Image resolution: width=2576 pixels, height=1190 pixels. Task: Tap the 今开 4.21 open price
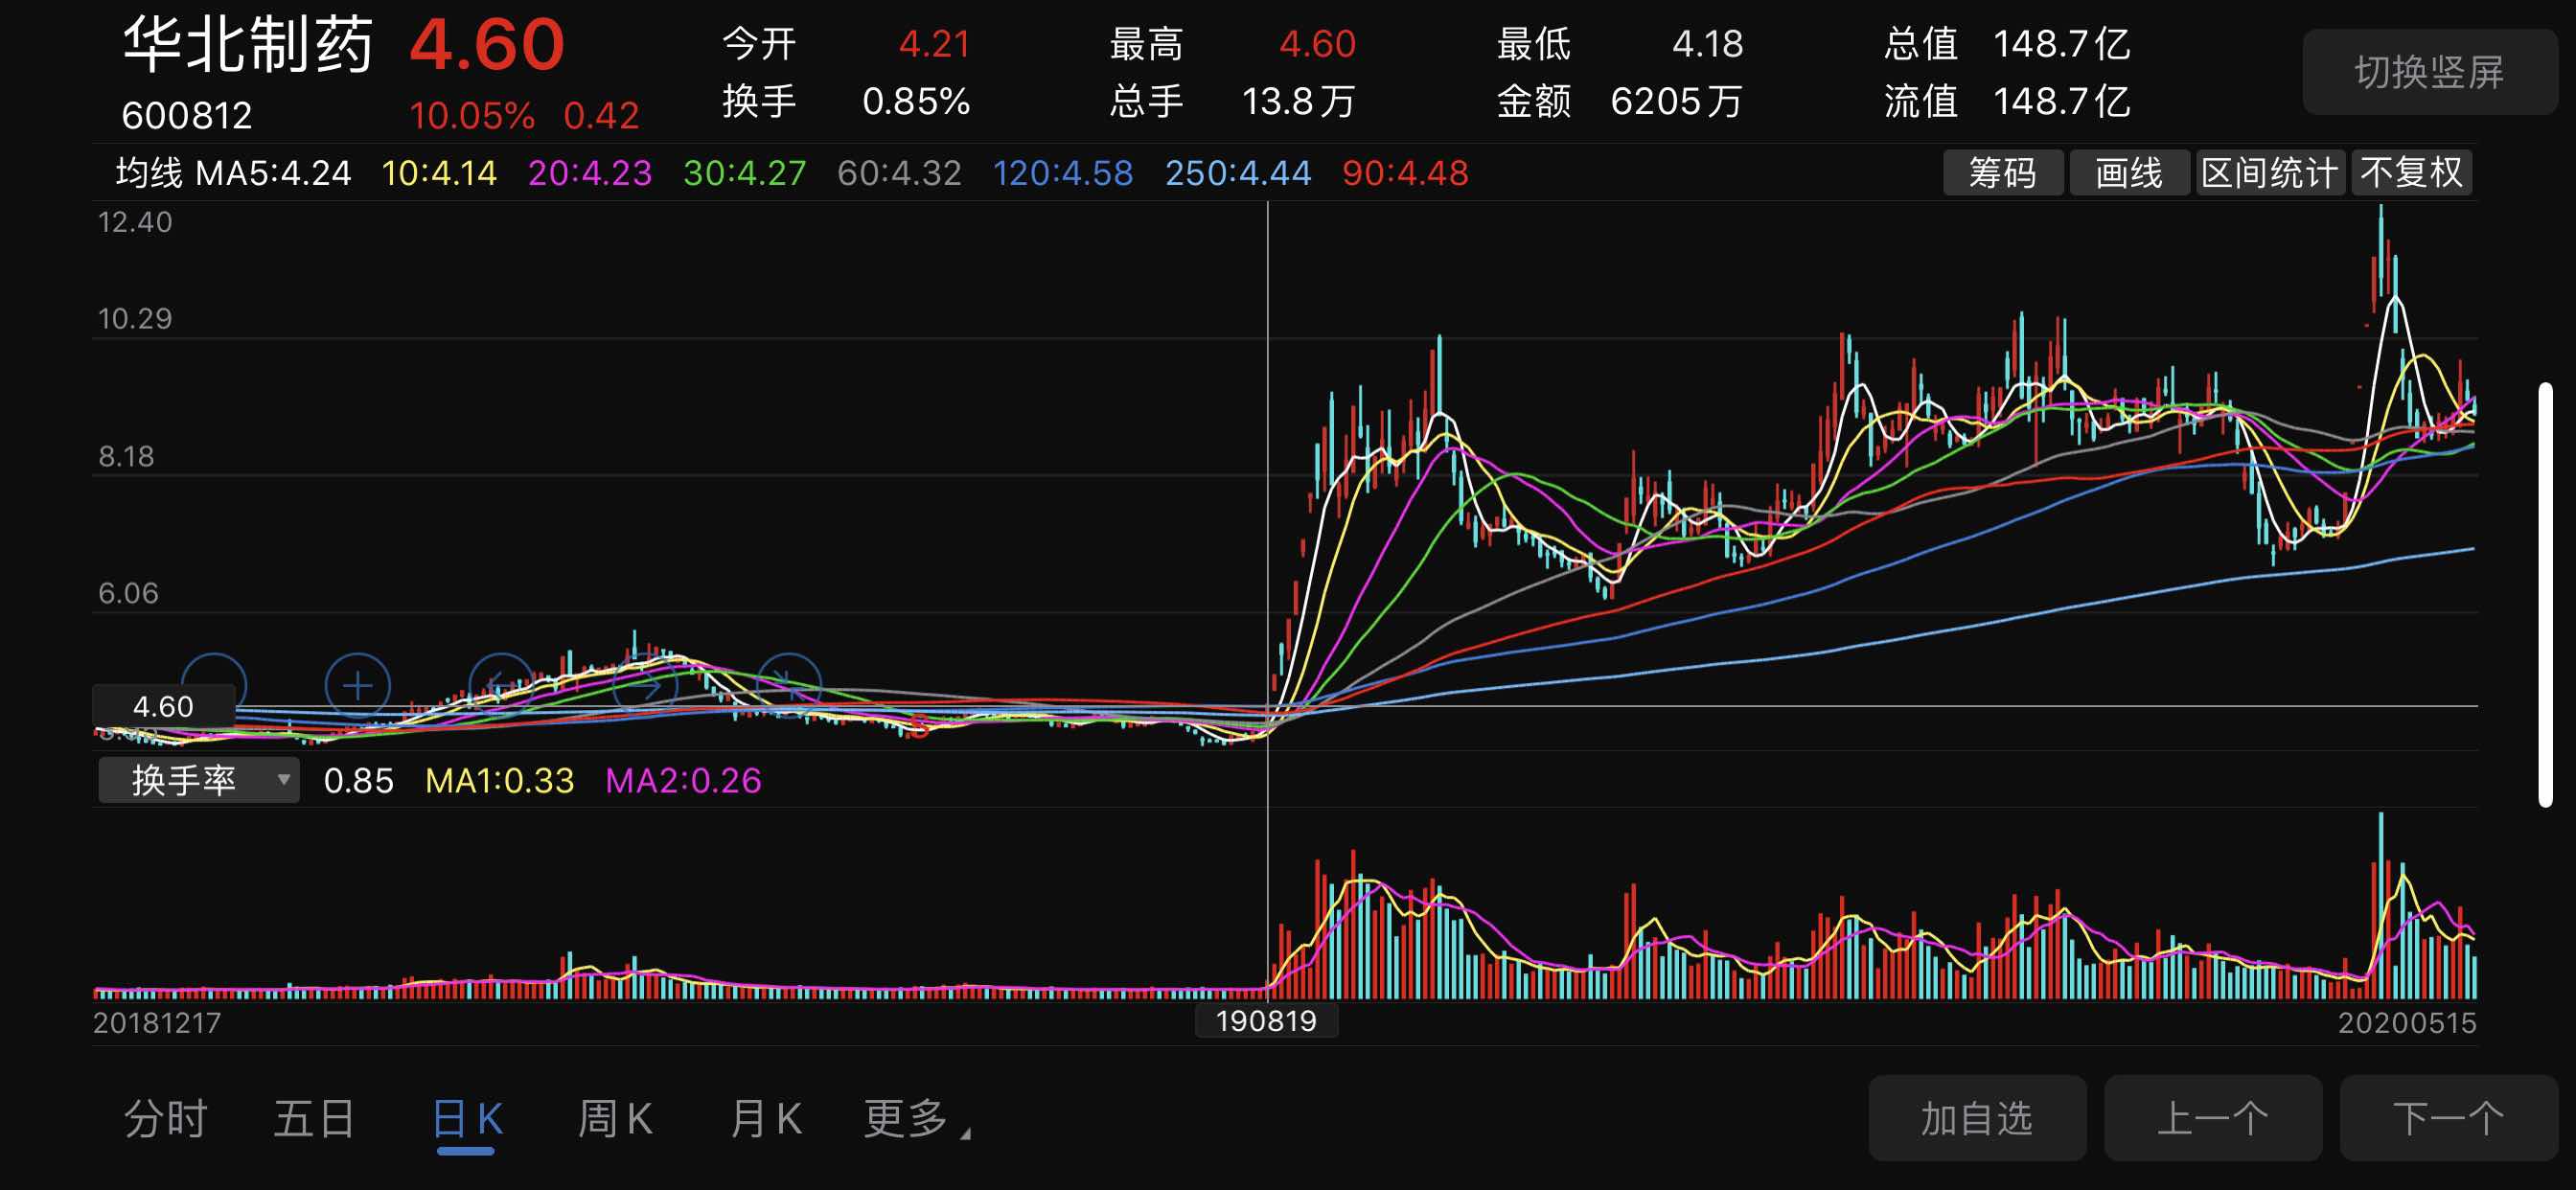click(x=846, y=44)
